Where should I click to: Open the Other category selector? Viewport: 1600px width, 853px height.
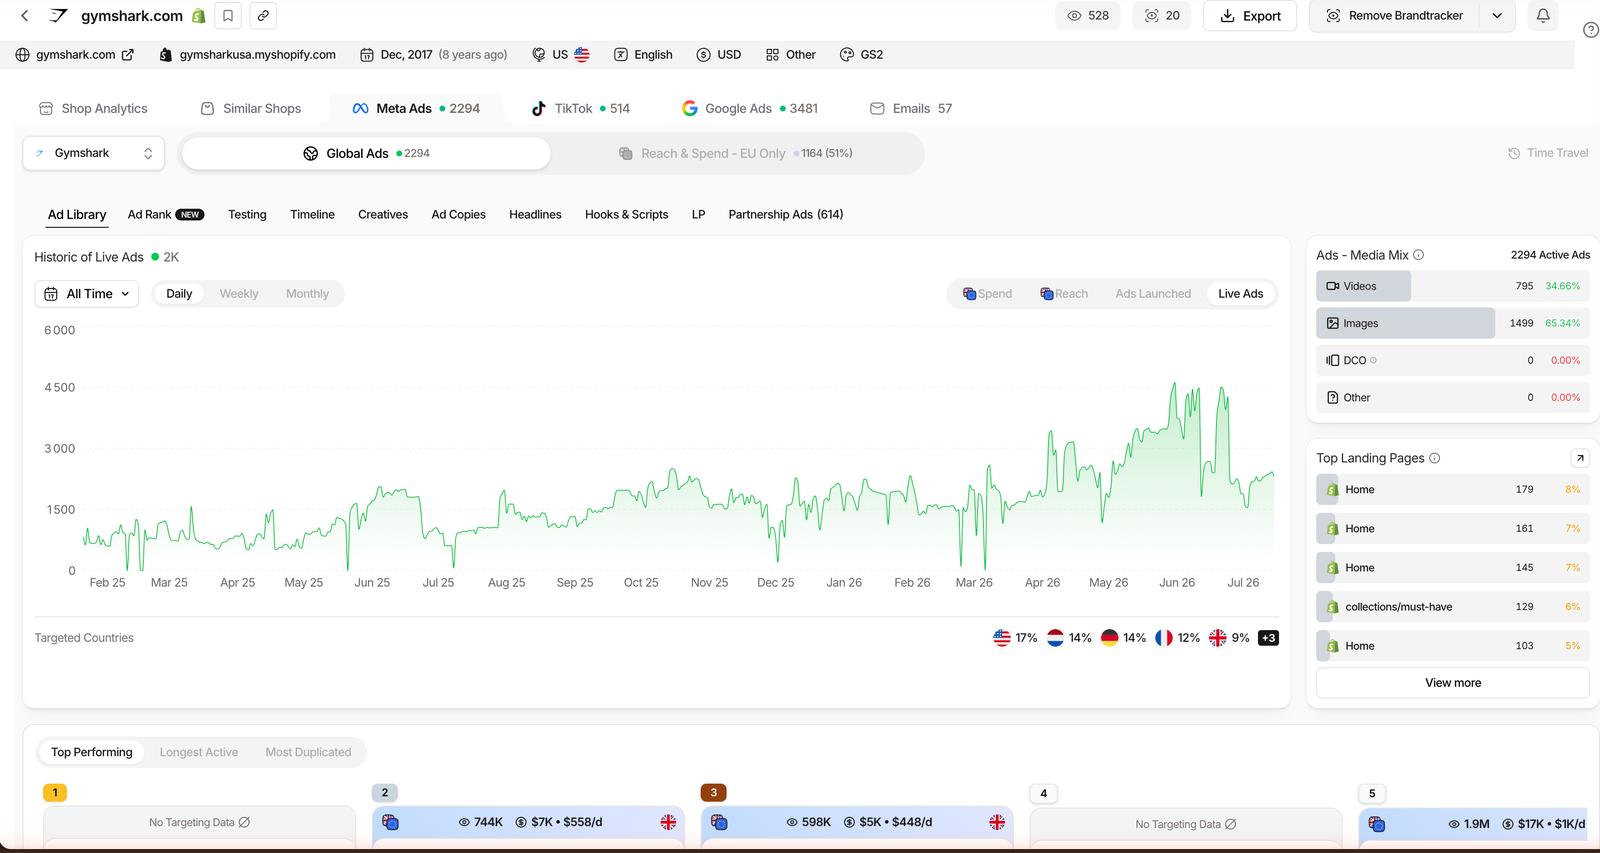790,55
